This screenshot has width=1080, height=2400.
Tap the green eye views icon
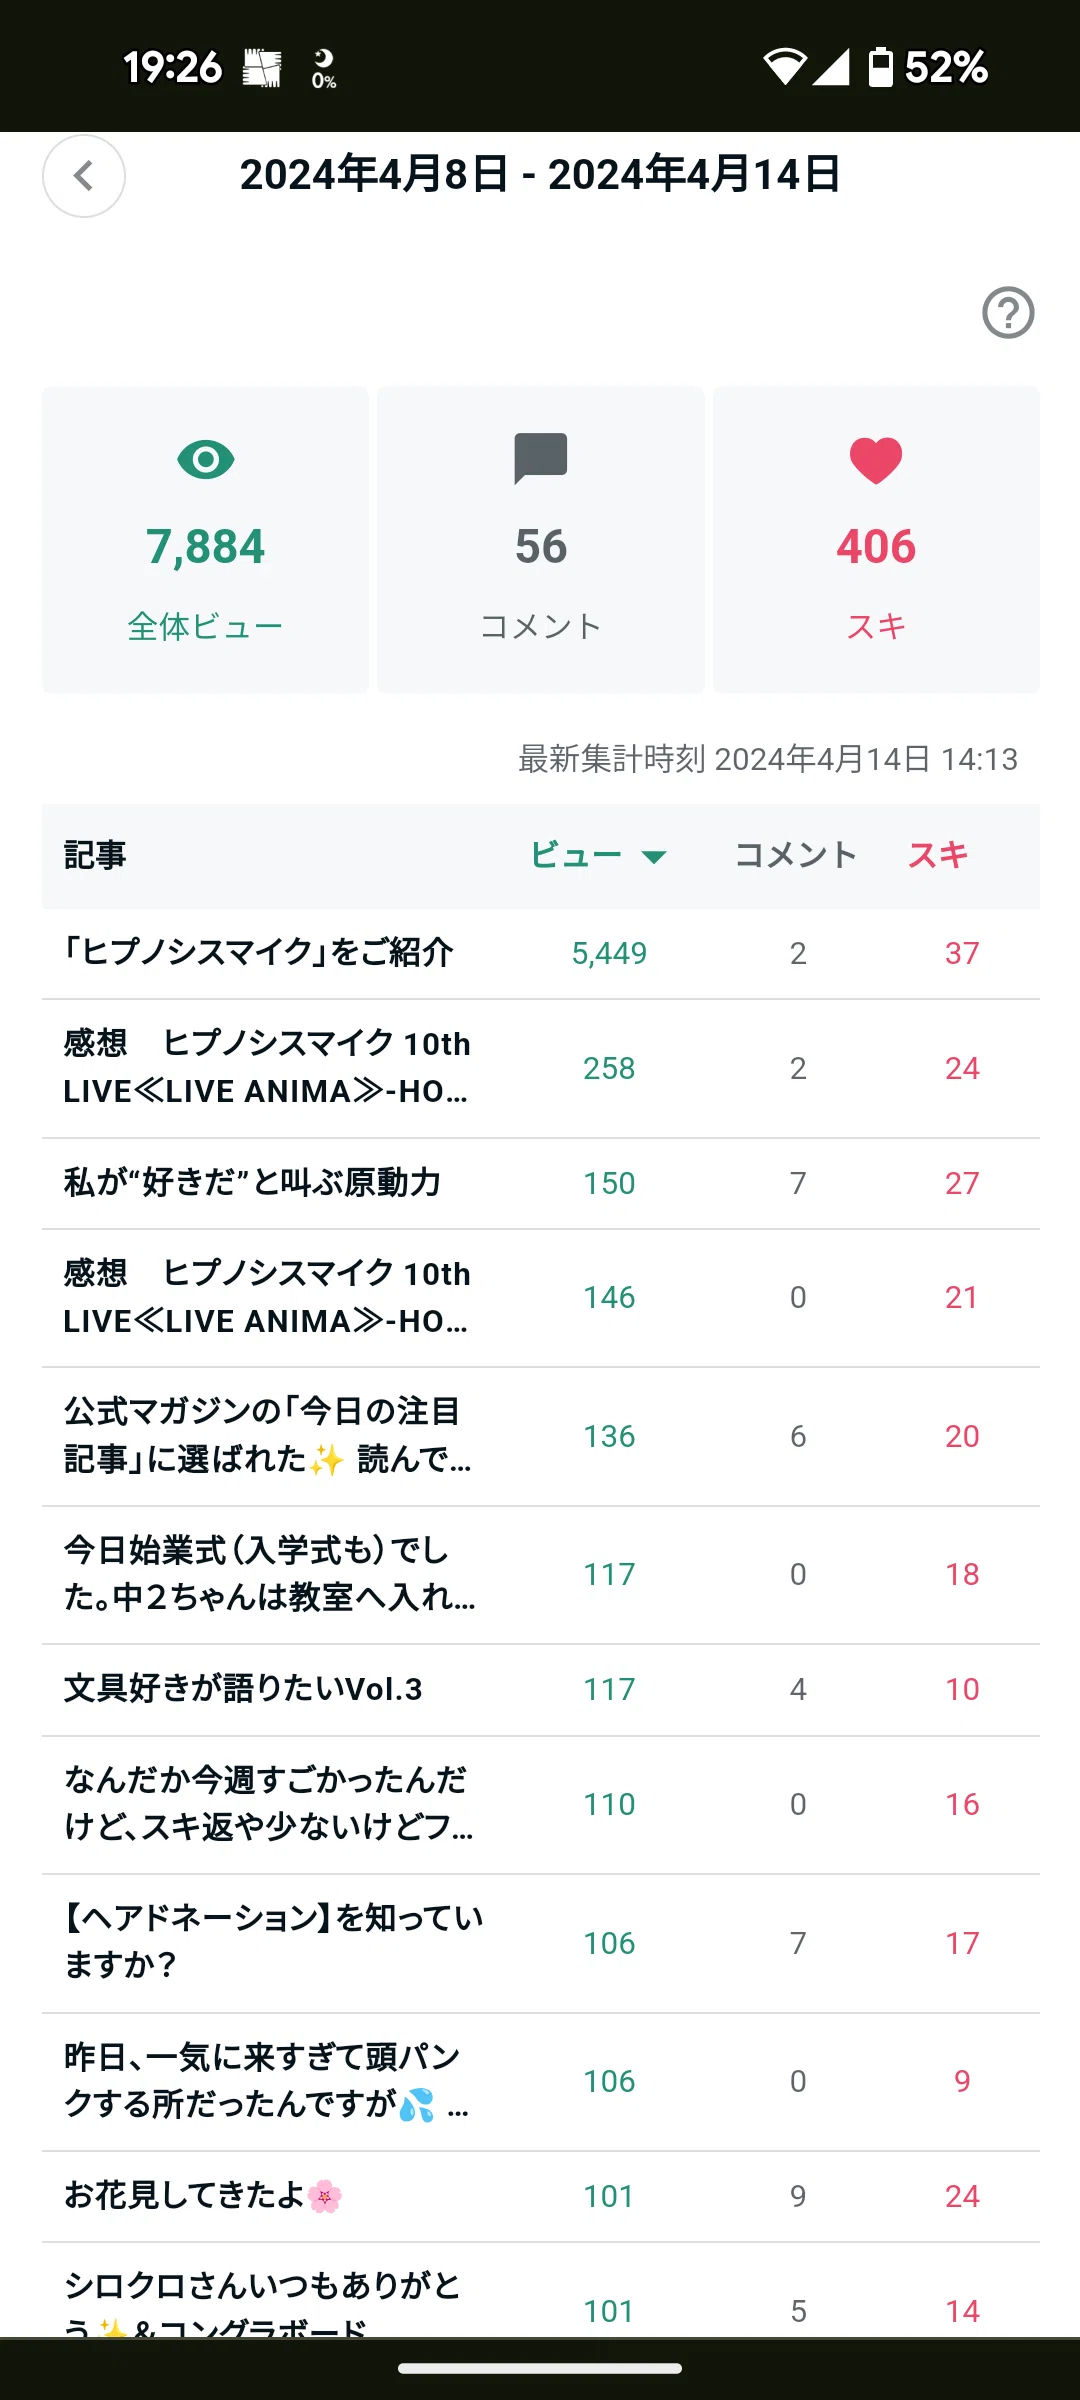(206, 460)
